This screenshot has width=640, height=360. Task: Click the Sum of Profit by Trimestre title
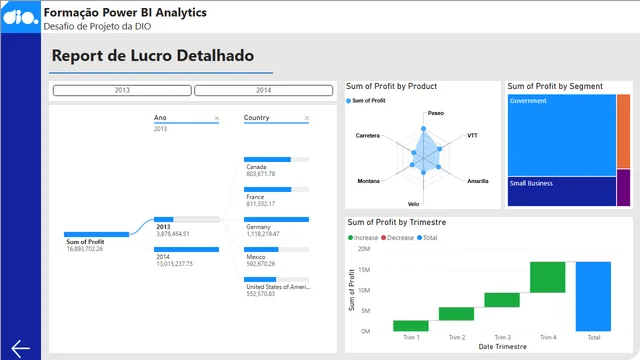pos(397,222)
